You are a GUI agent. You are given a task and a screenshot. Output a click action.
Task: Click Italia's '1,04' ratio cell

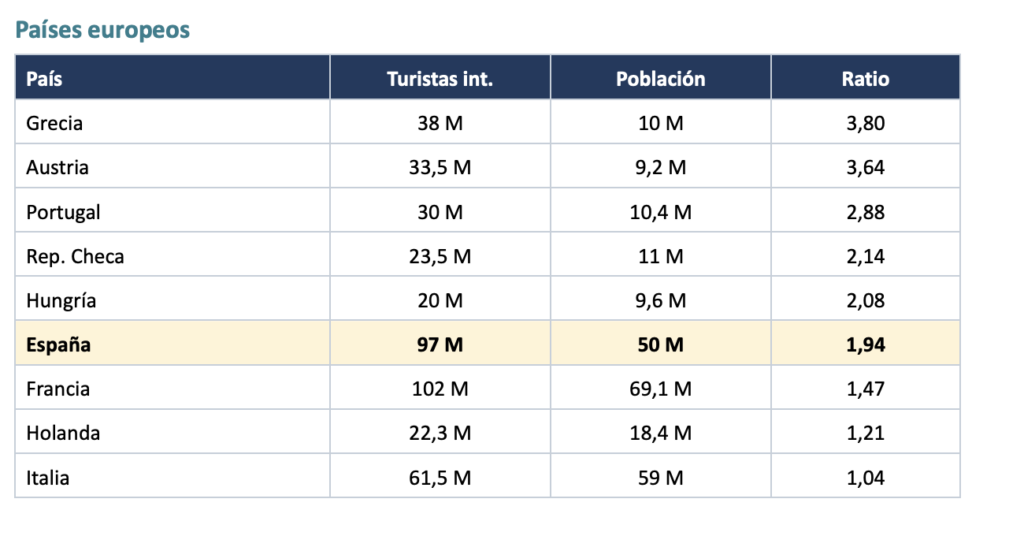pyautogui.click(x=865, y=477)
